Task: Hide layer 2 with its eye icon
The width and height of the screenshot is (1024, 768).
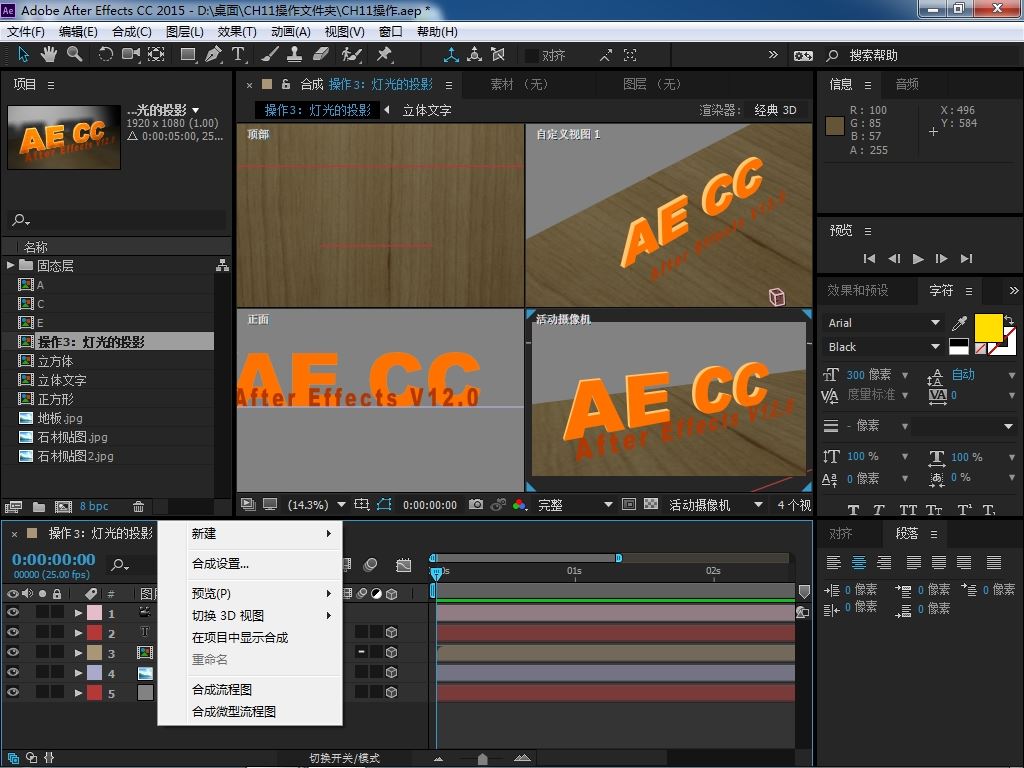Action: click(x=12, y=632)
